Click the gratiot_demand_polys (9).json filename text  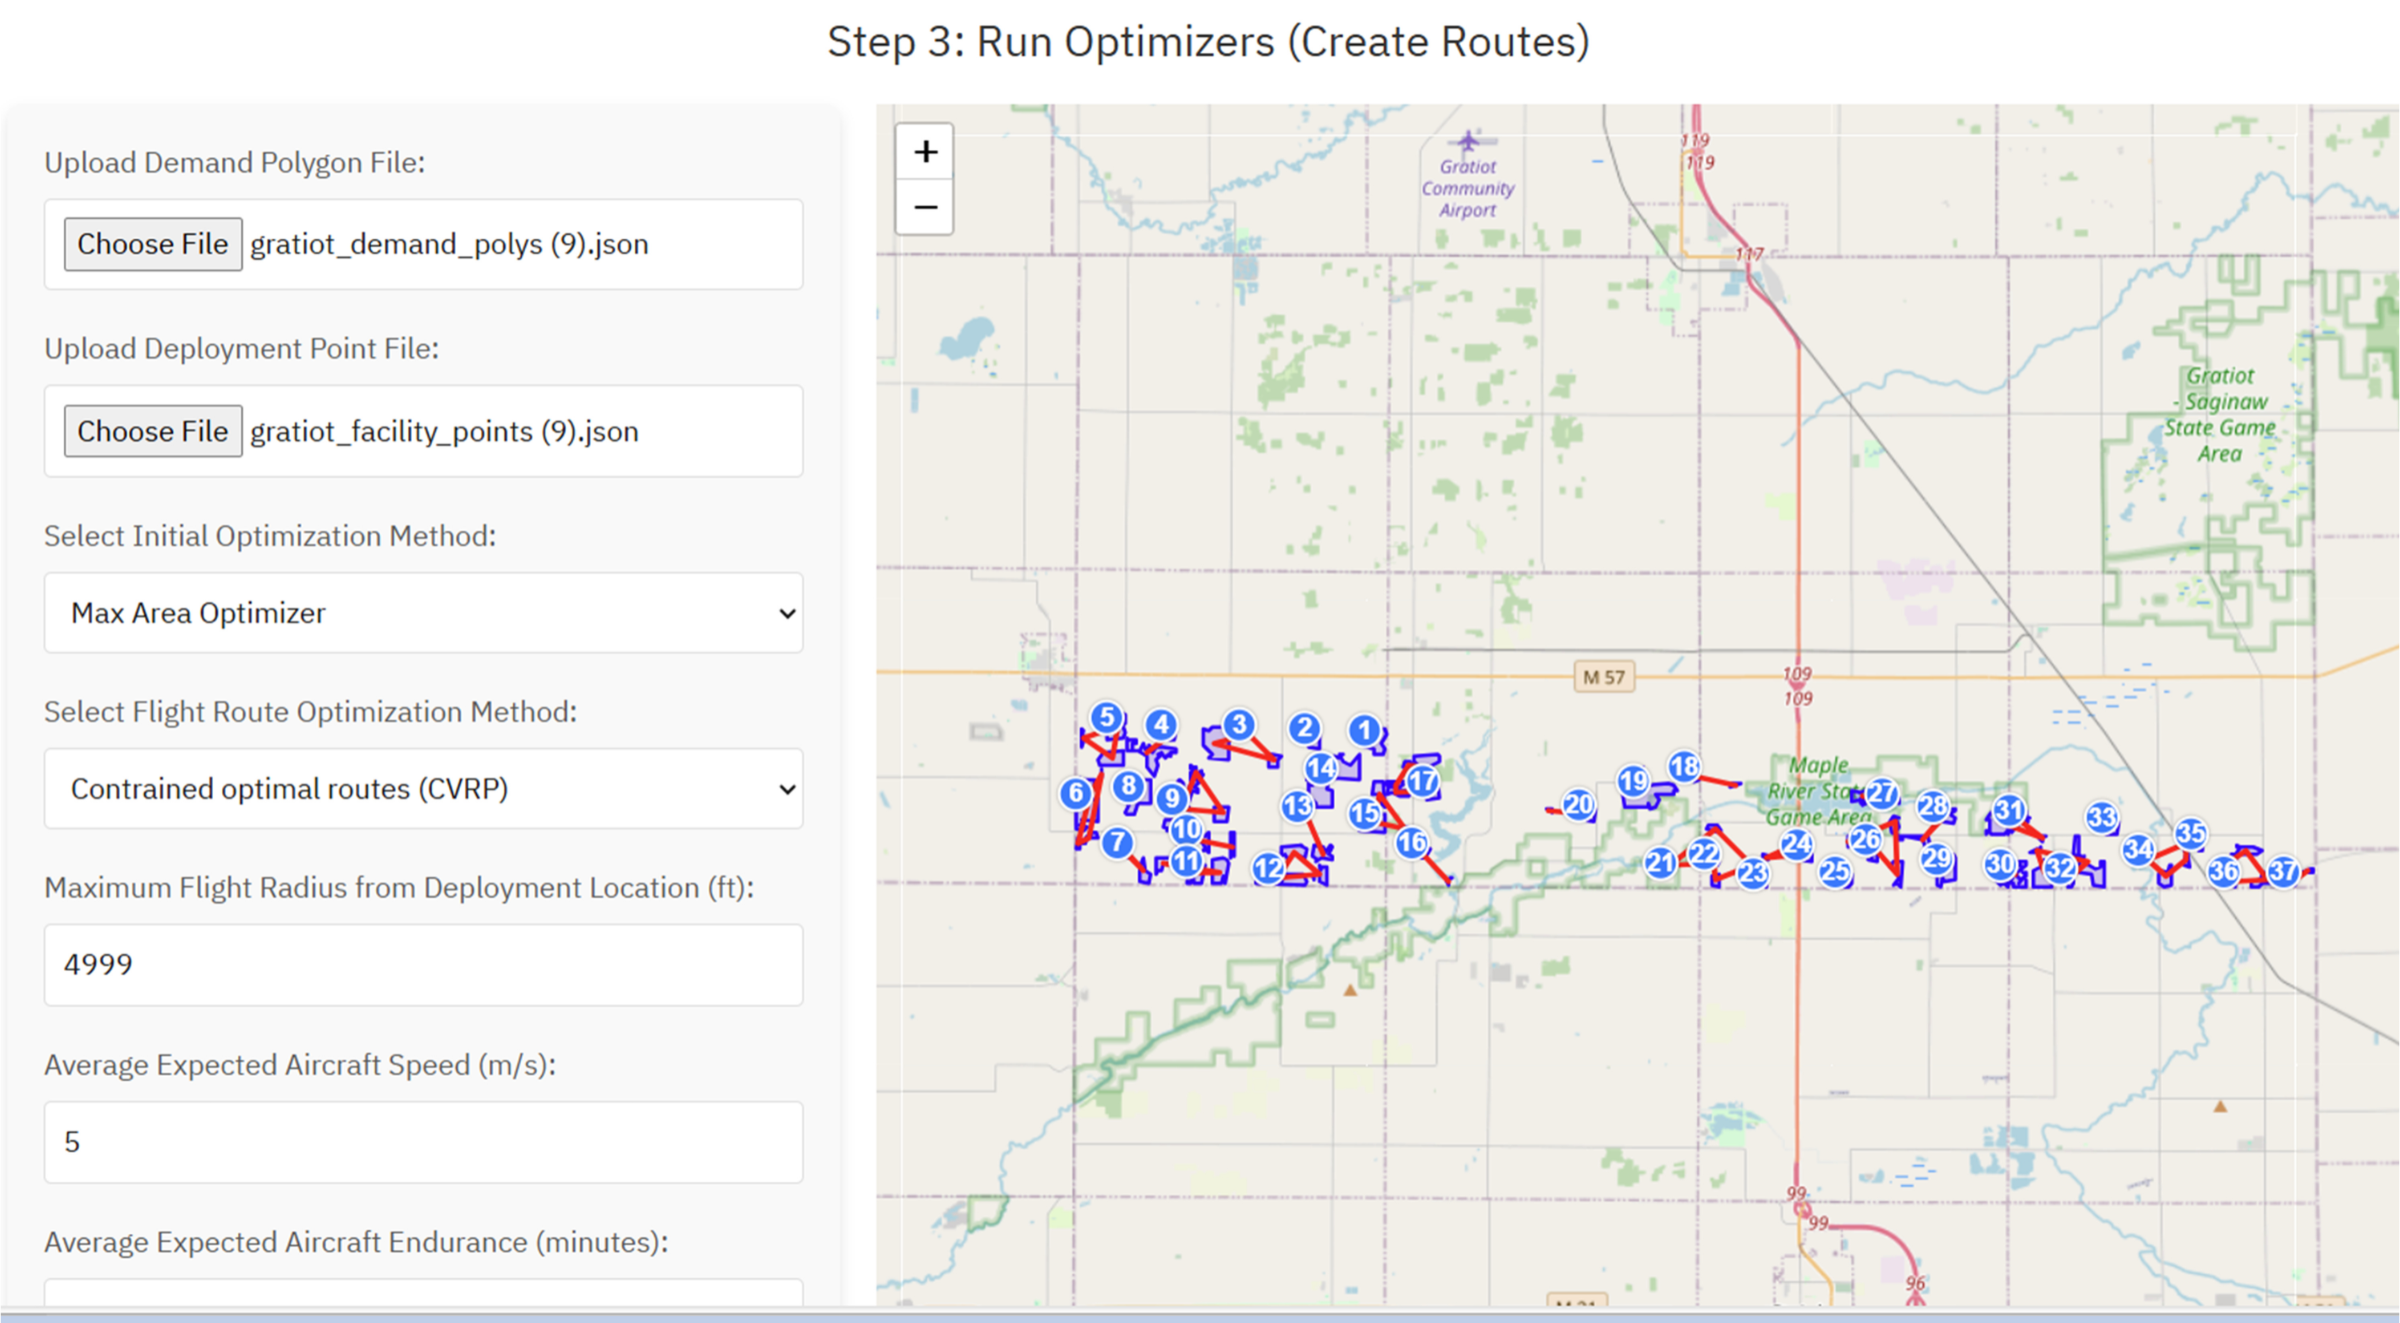point(449,244)
